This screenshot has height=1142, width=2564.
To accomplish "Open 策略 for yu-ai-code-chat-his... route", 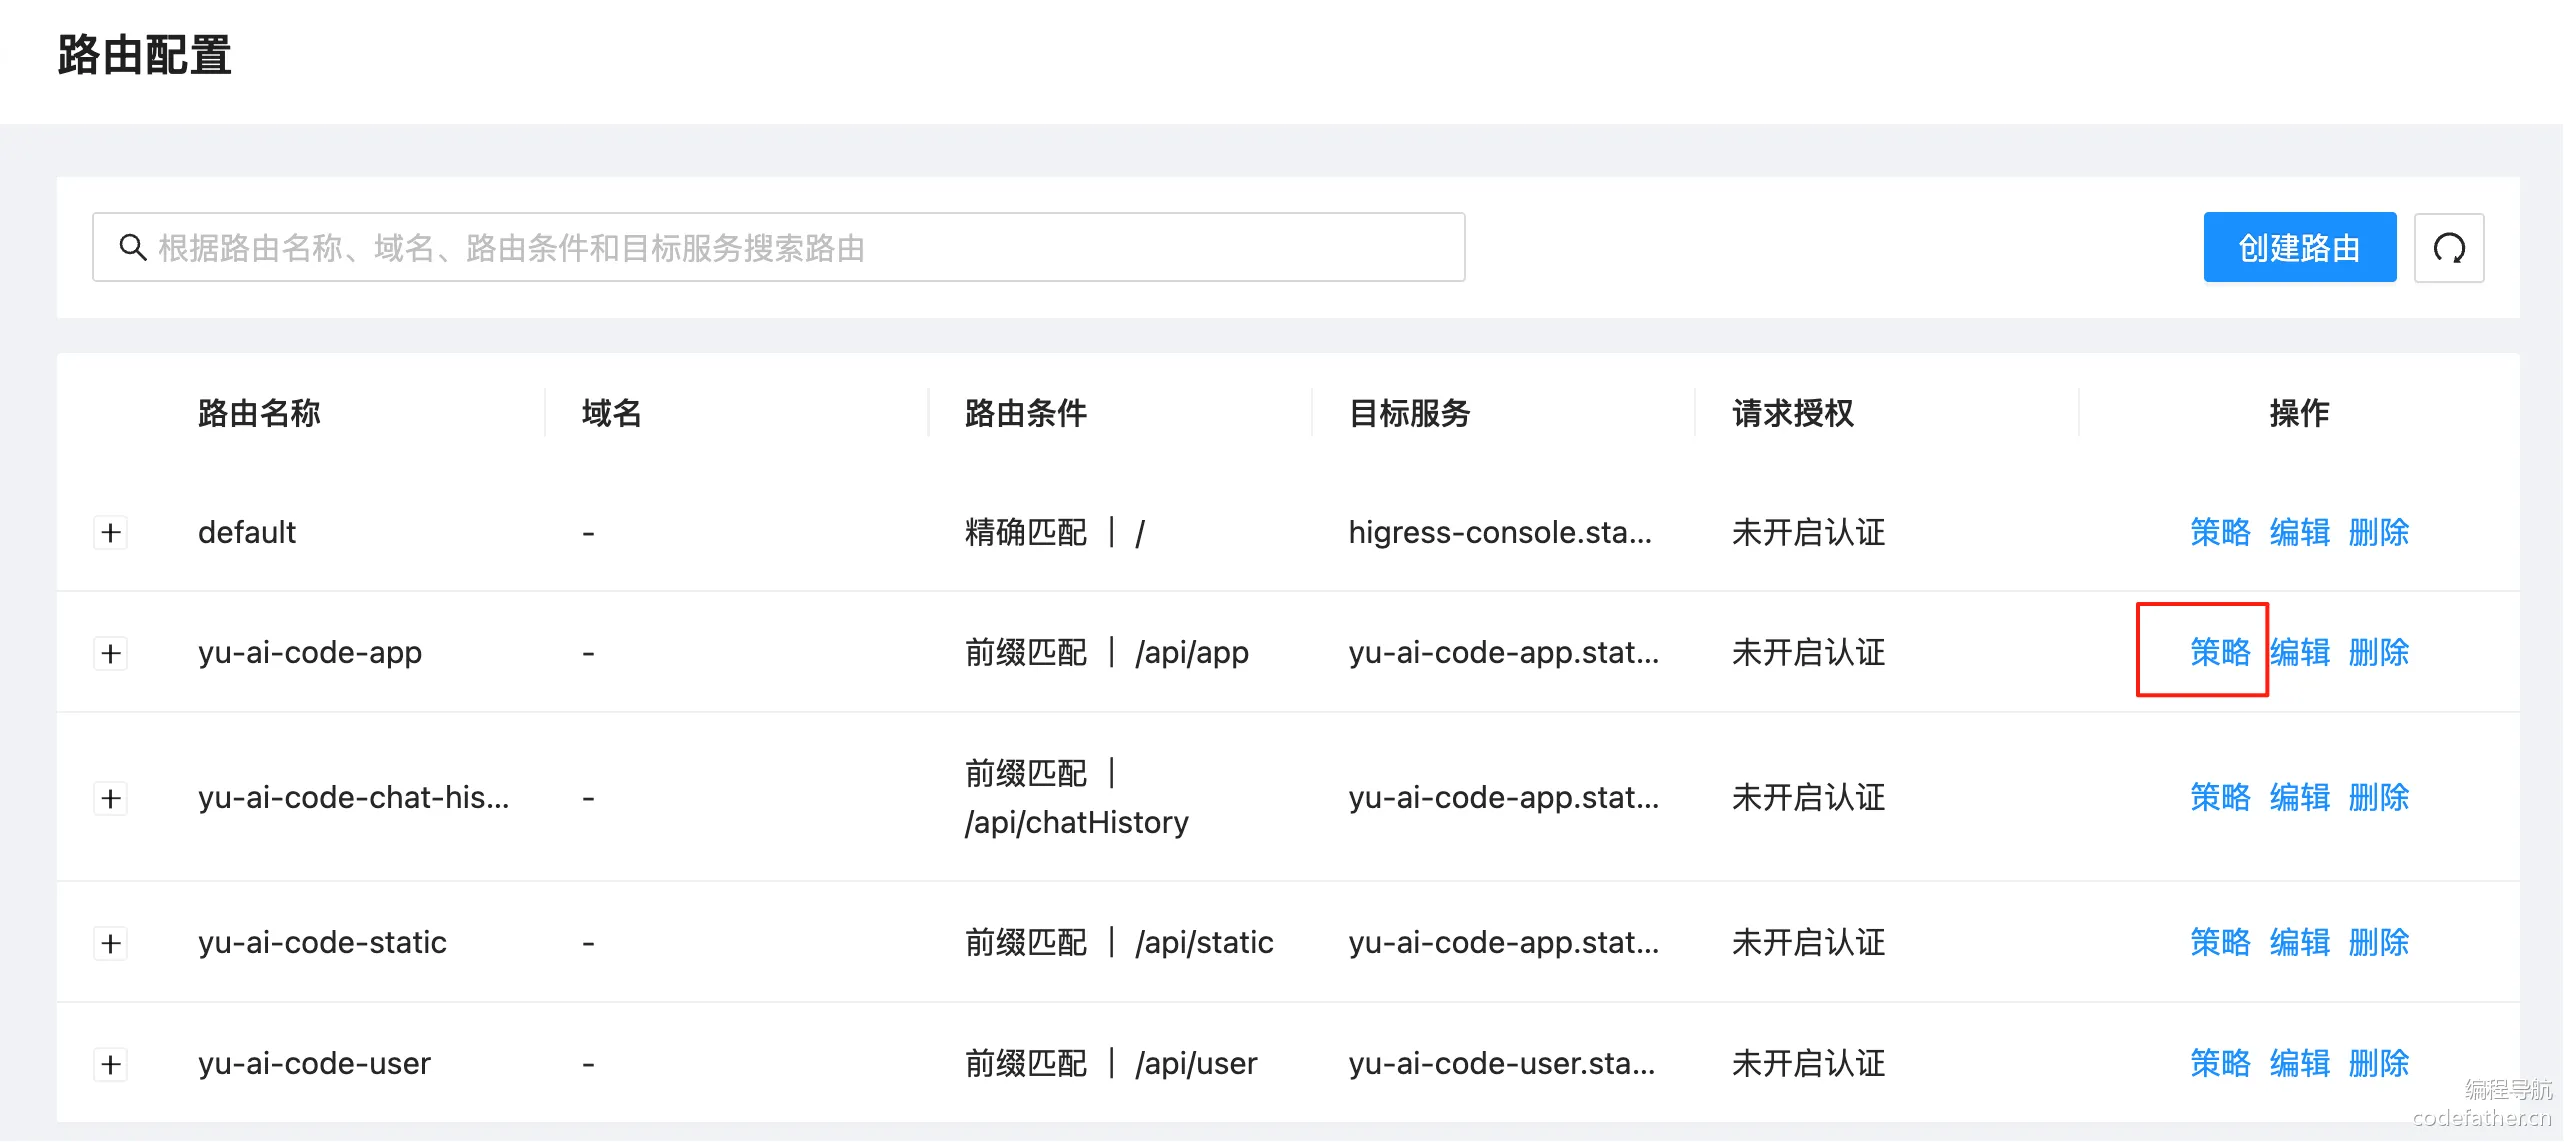I will tap(2220, 797).
